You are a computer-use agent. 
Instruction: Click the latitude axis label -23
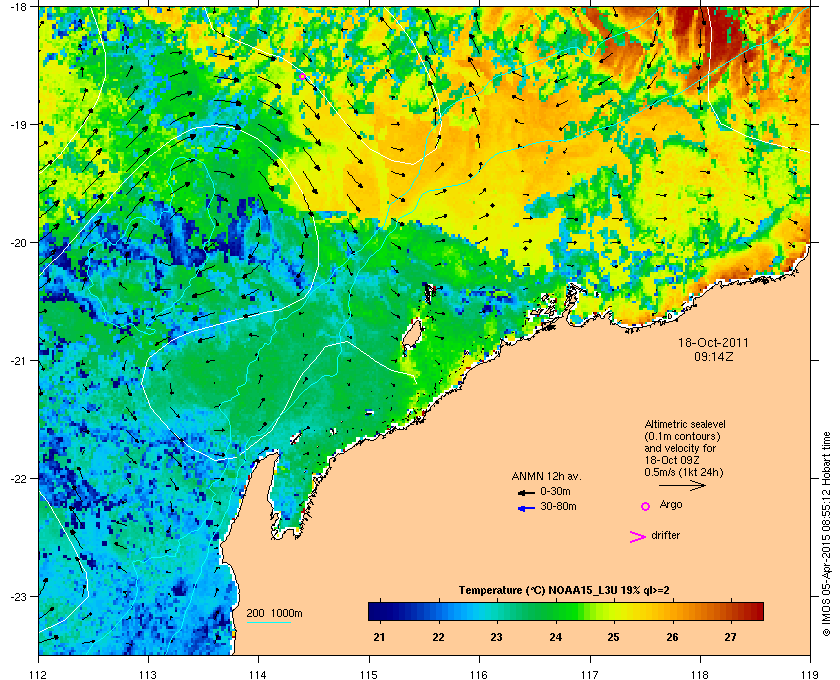(x=19, y=596)
